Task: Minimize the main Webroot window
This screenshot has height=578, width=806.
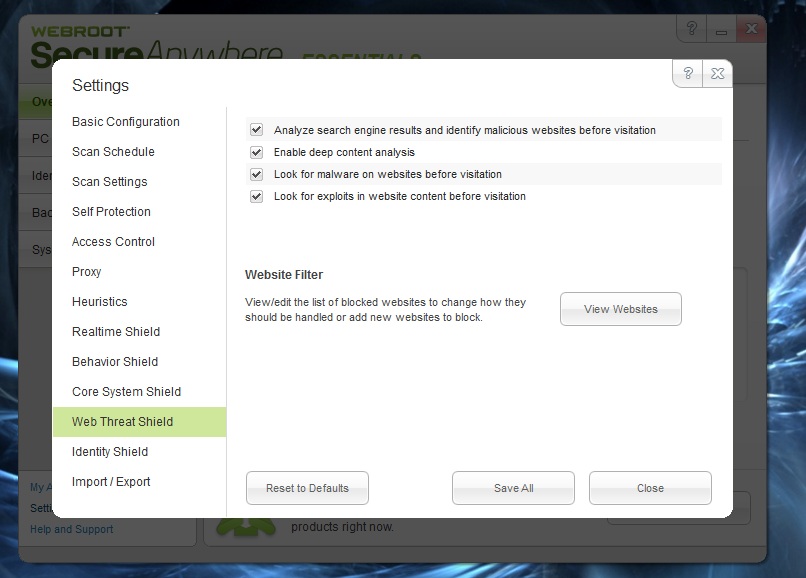Action: 721,28
